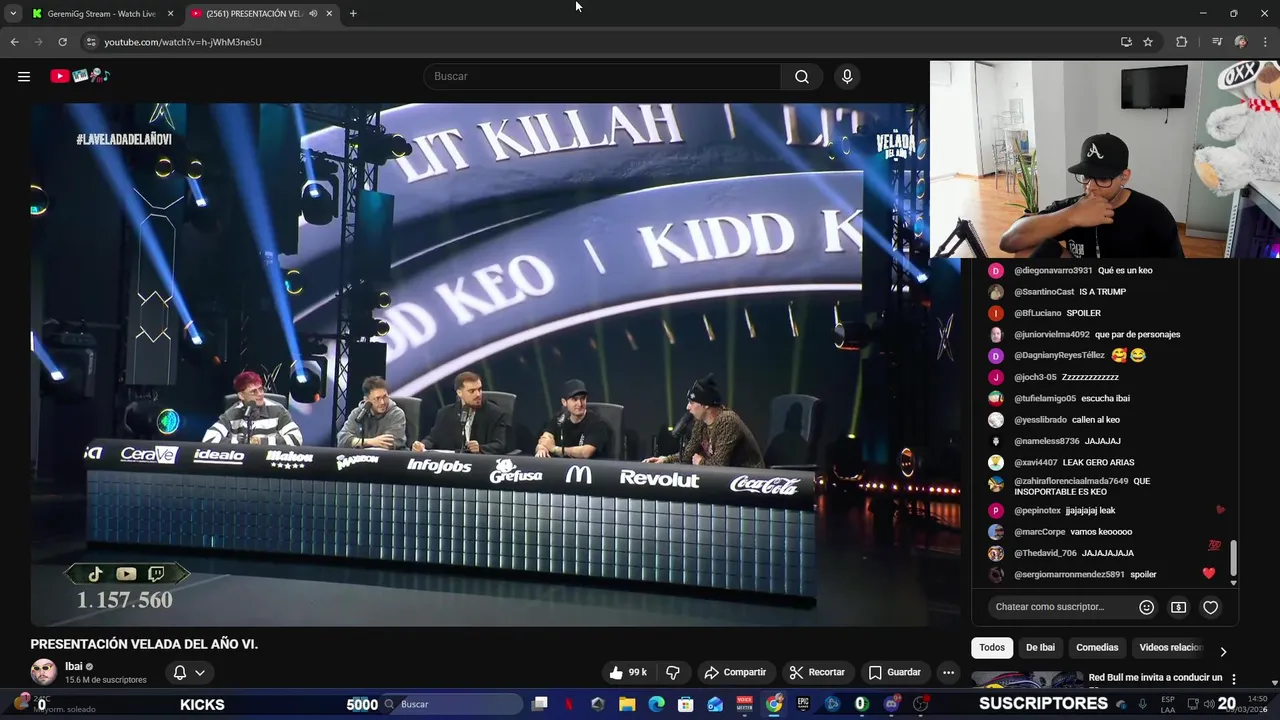Image resolution: width=1280 pixels, height=720 pixels.
Task: Click chat username @Thedavid_706
Action: (1045, 553)
